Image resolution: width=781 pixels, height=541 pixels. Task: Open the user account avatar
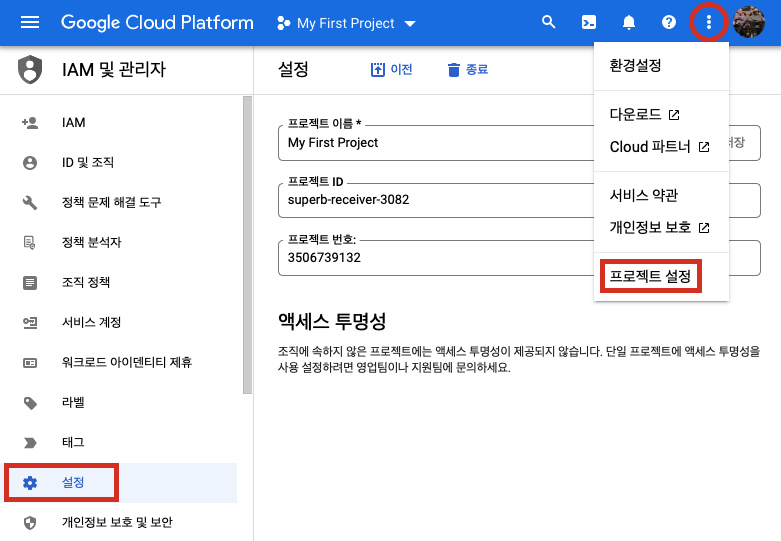(749, 22)
